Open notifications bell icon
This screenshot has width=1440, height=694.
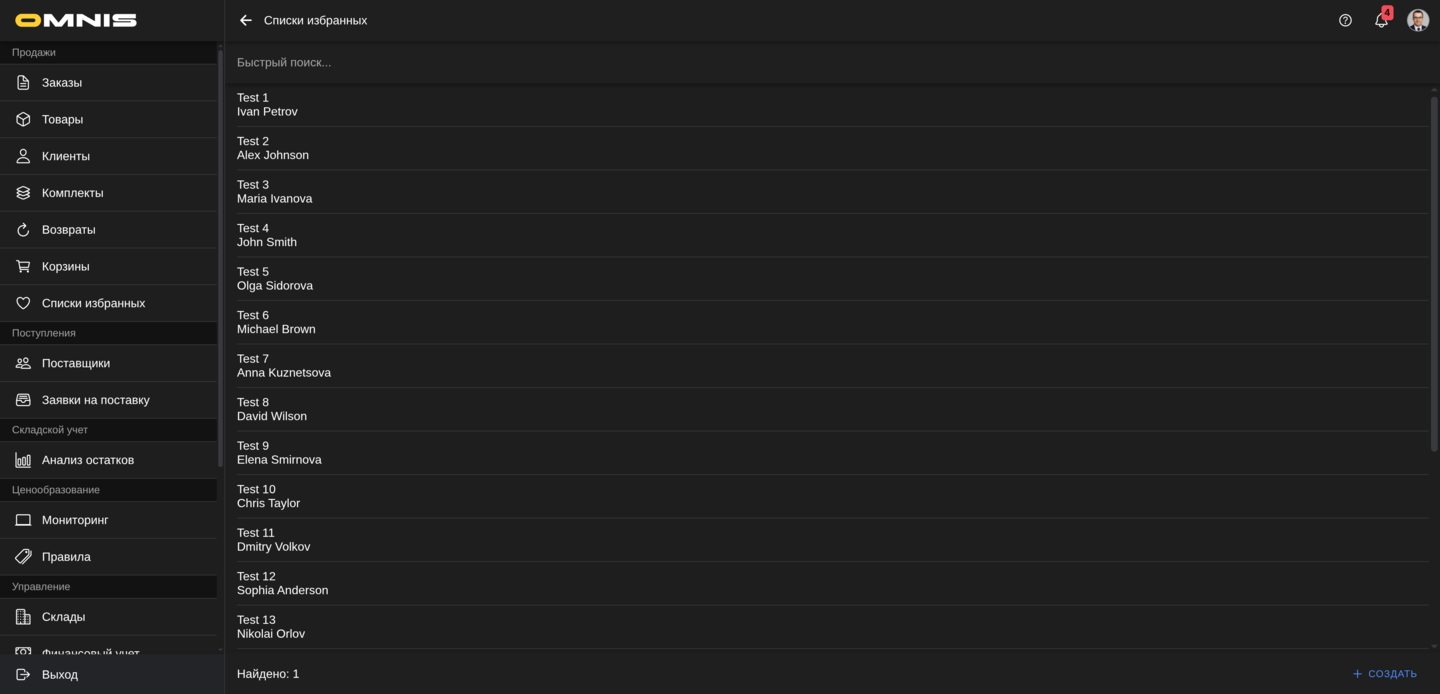tap(1381, 20)
